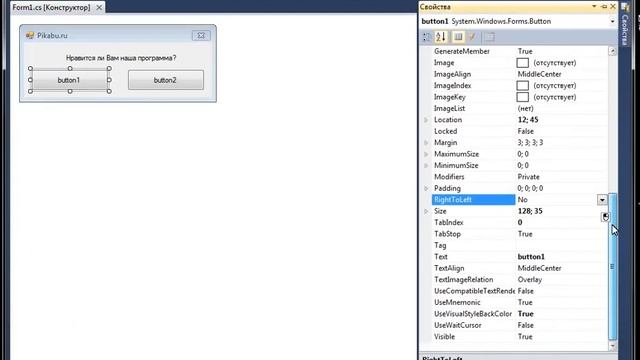Viewport: 640px width, 360px height.
Task: Close the Pikabu.ru form window
Action: (x=201, y=36)
